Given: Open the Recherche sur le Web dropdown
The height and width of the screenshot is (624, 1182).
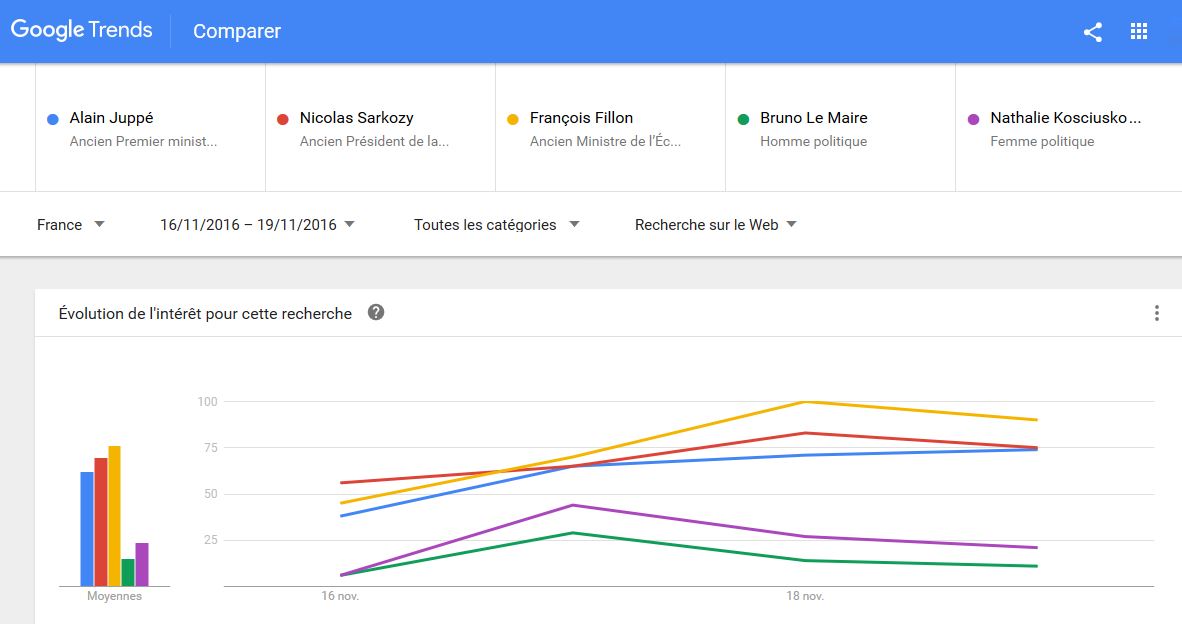Looking at the screenshot, I should (x=715, y=225).
